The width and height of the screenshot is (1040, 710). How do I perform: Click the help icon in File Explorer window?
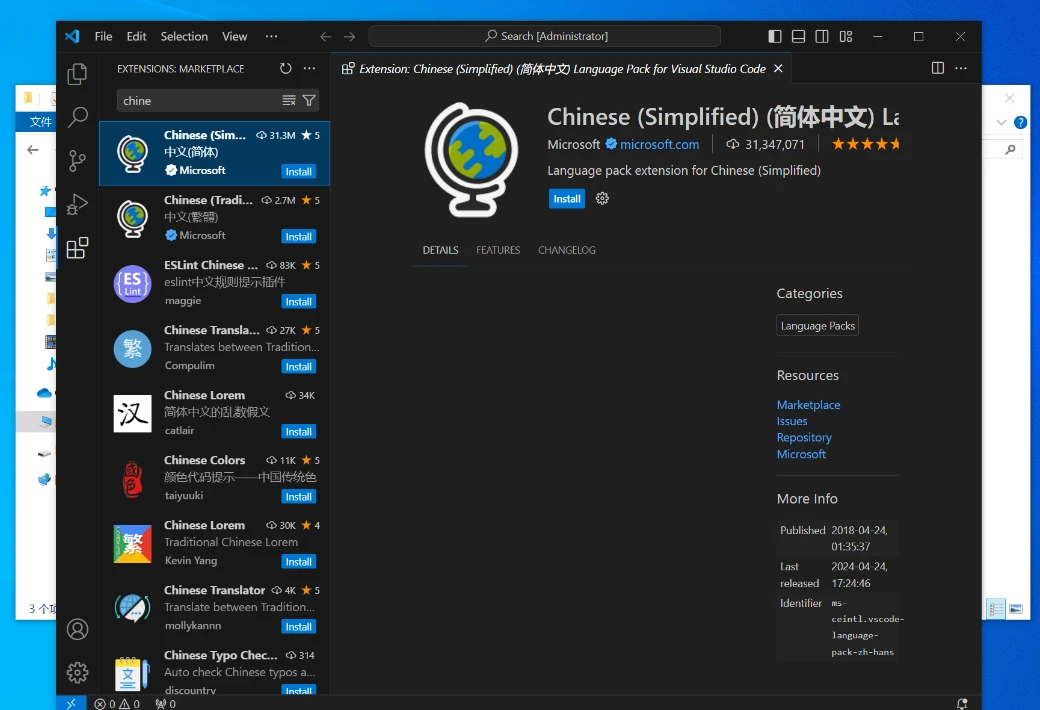pos(1021,122)
